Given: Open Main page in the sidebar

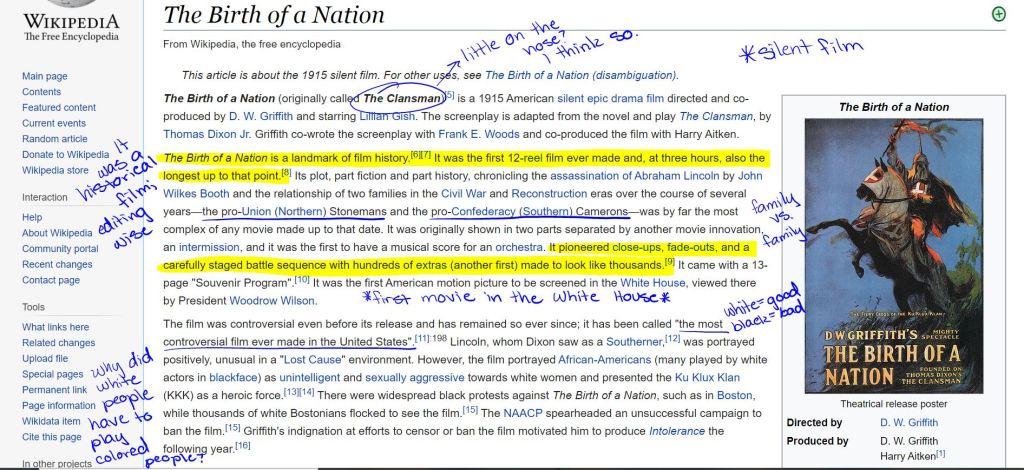Looking at the screenshot, I should click(45, 76).
